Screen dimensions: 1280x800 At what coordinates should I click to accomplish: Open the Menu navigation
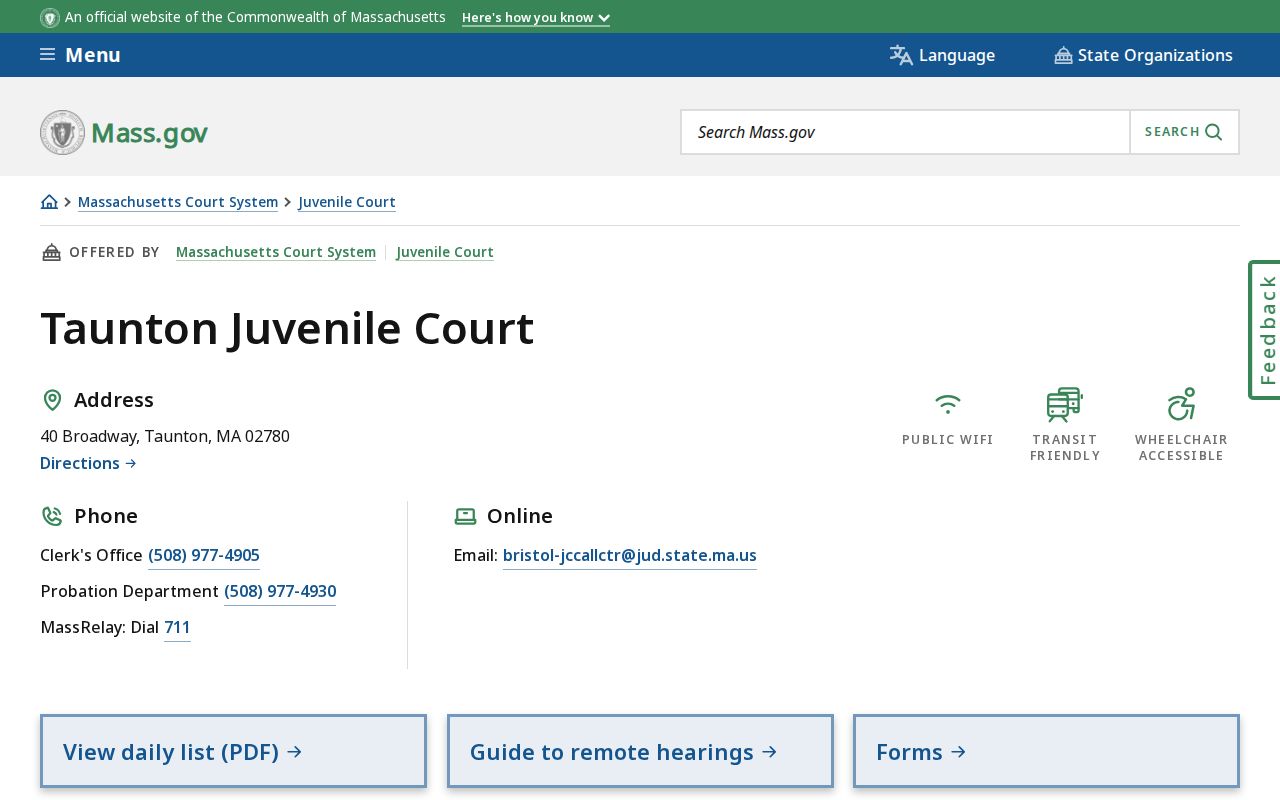click(80, 55)
